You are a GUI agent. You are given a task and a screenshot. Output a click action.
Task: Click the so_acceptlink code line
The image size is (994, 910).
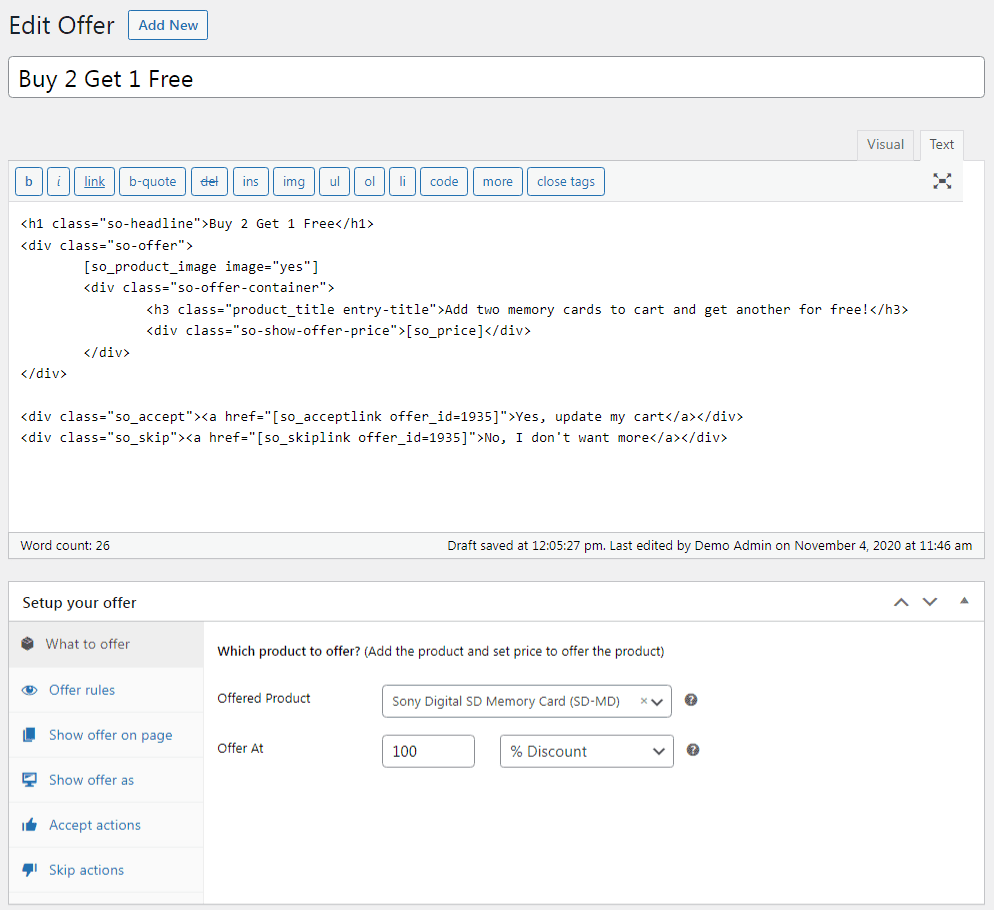(x=382, y=417)
